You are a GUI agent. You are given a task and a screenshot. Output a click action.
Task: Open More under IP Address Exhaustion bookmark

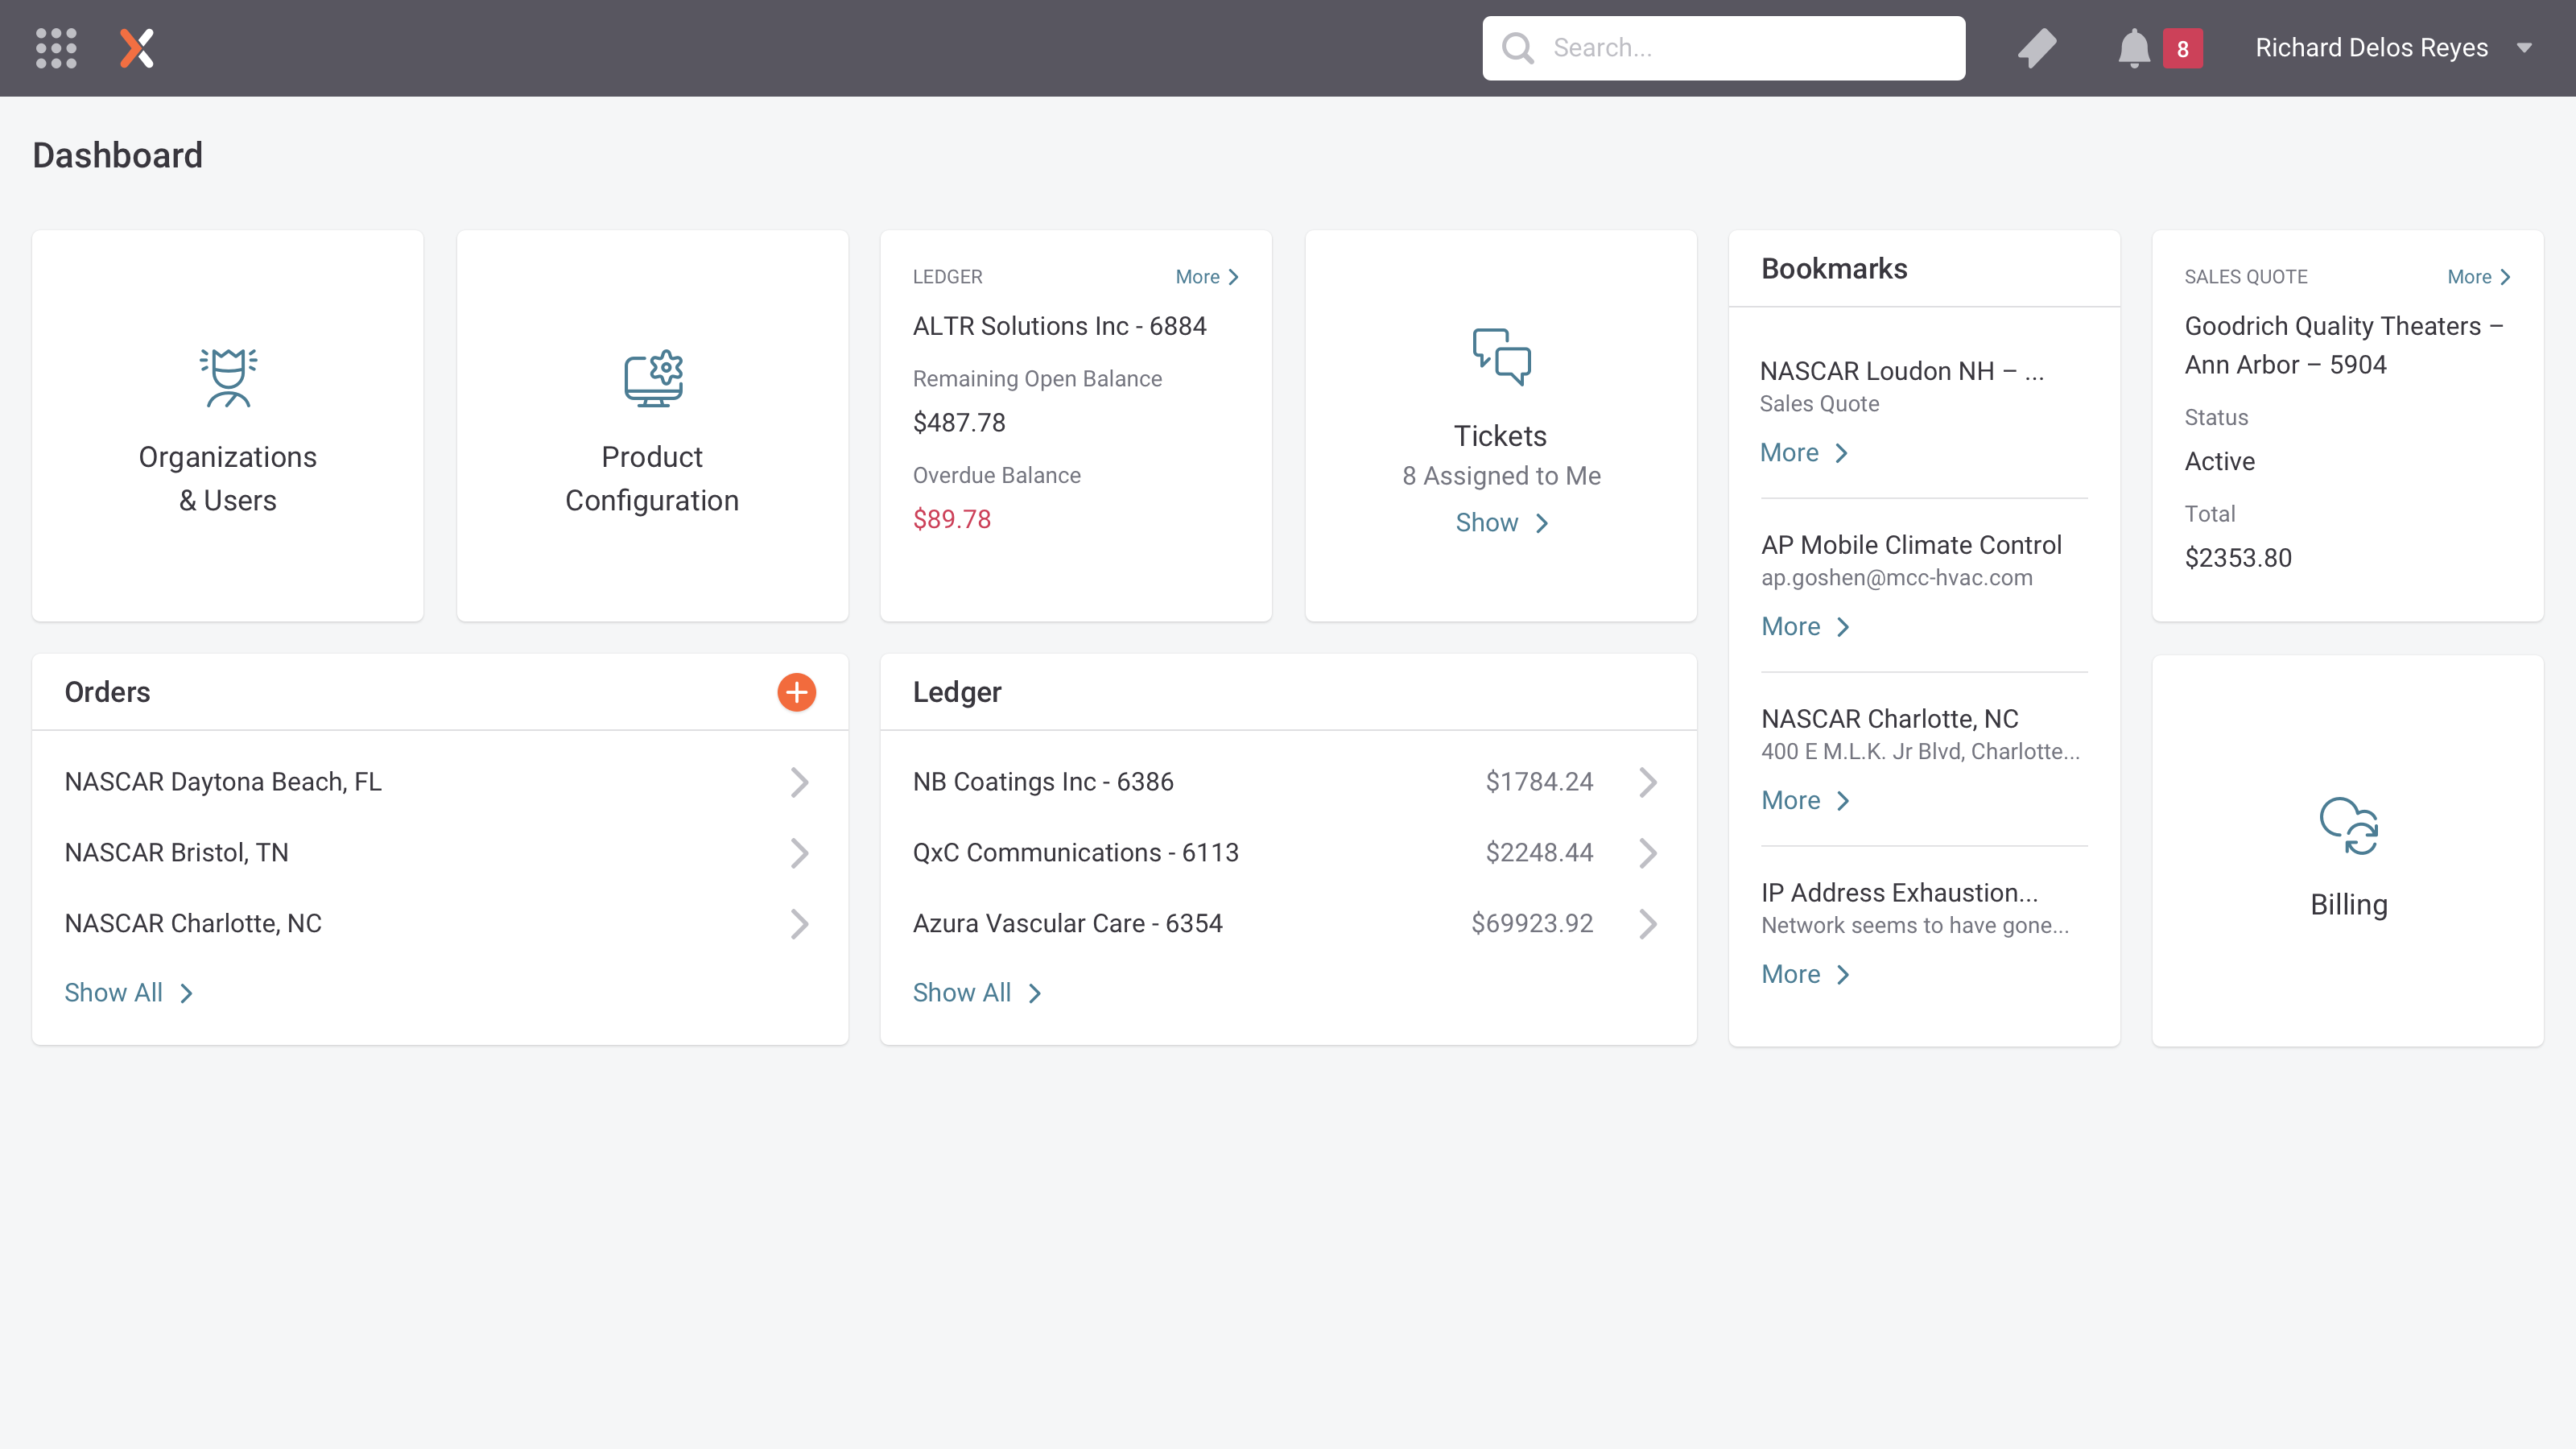pos(1805,975)
